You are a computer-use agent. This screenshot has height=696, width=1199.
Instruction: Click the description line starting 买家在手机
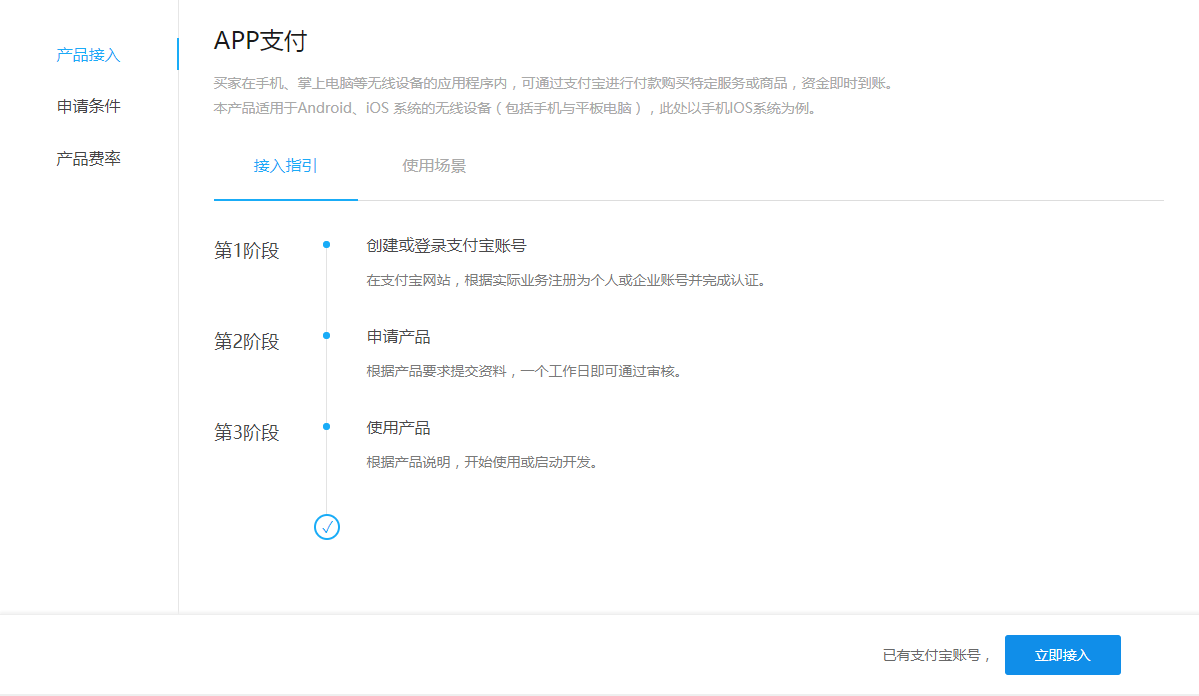tap(554, 83)
